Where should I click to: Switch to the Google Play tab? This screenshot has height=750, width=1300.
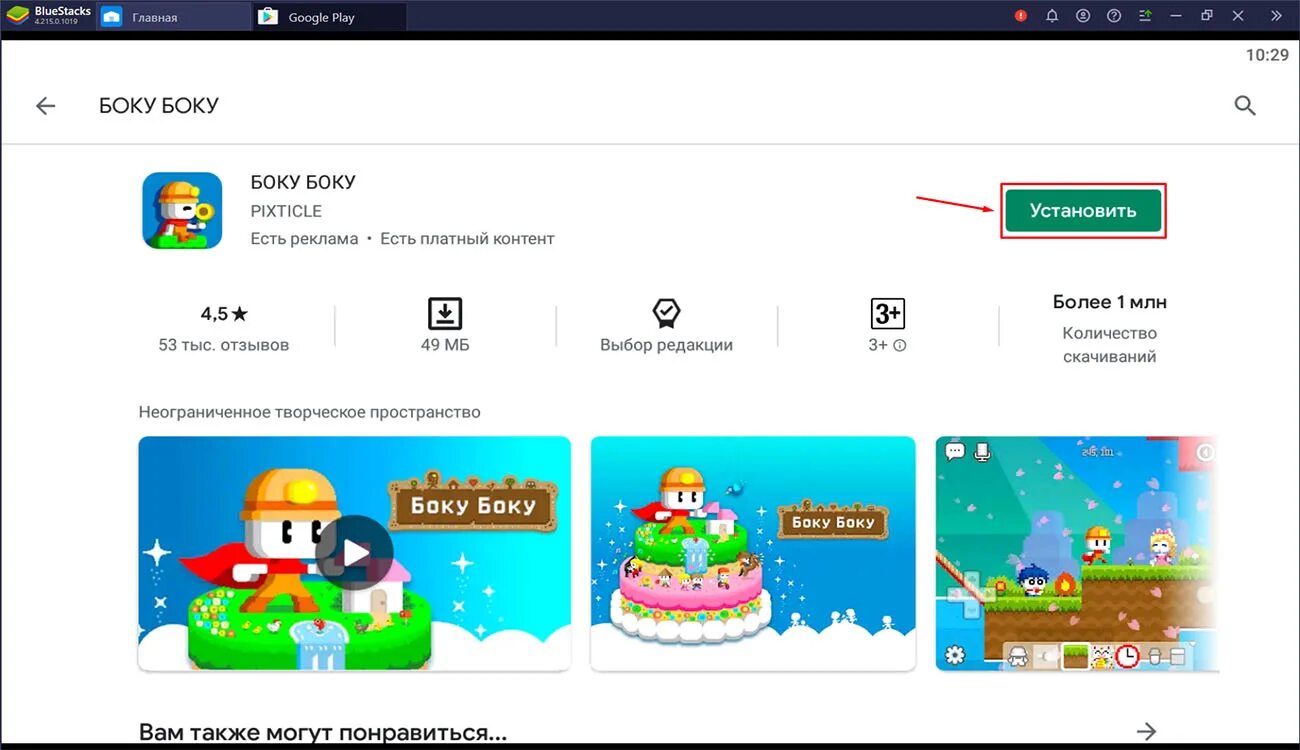[x=330, y=17]
